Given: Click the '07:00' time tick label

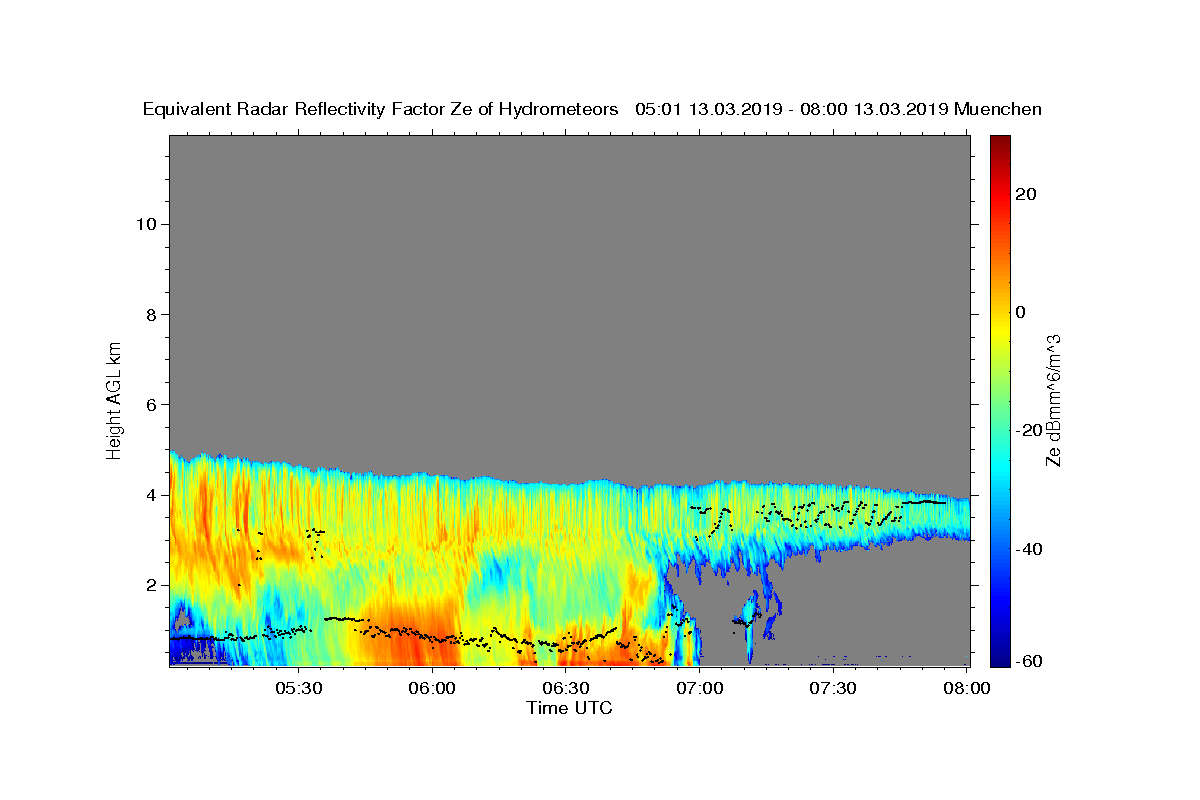Looking at the screenshot, I should (699, 688).
